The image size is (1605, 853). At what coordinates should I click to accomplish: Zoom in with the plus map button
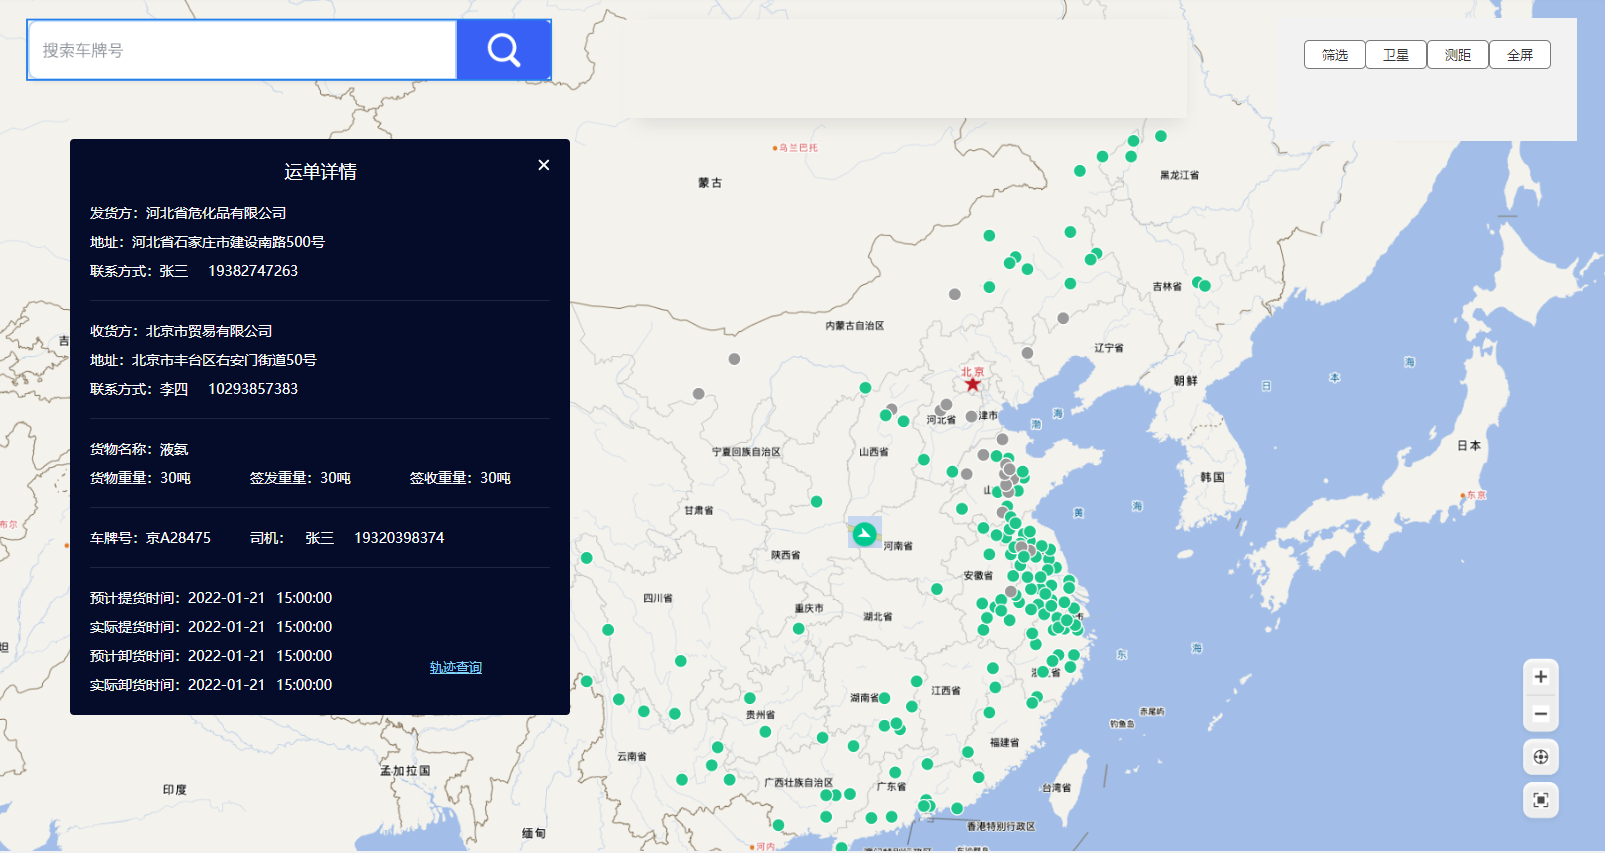pyautogui.click(x=1541, y=677)
